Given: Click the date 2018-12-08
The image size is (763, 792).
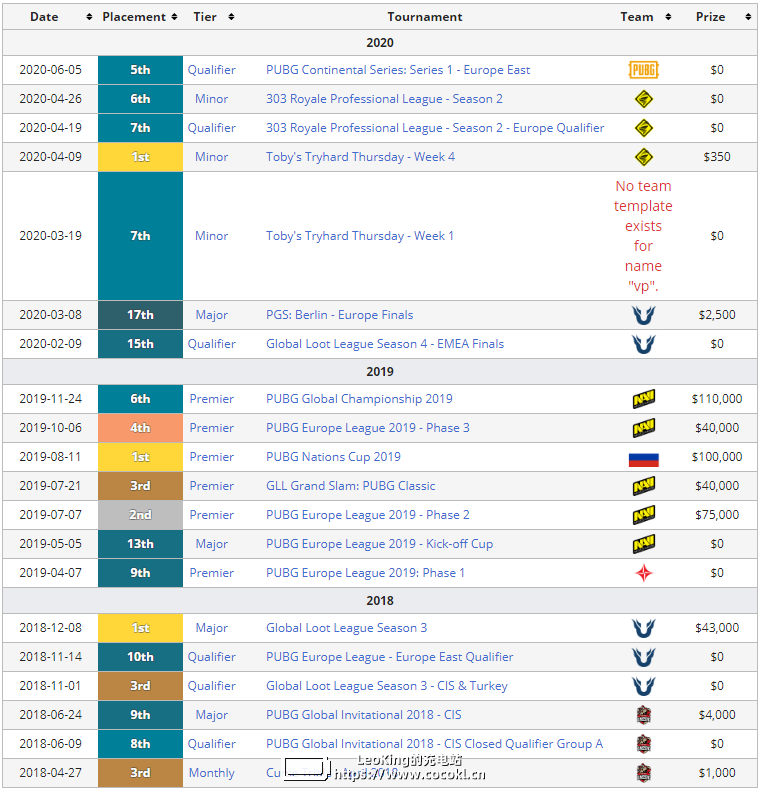Looking at the screenshot, I should point(50,628).
